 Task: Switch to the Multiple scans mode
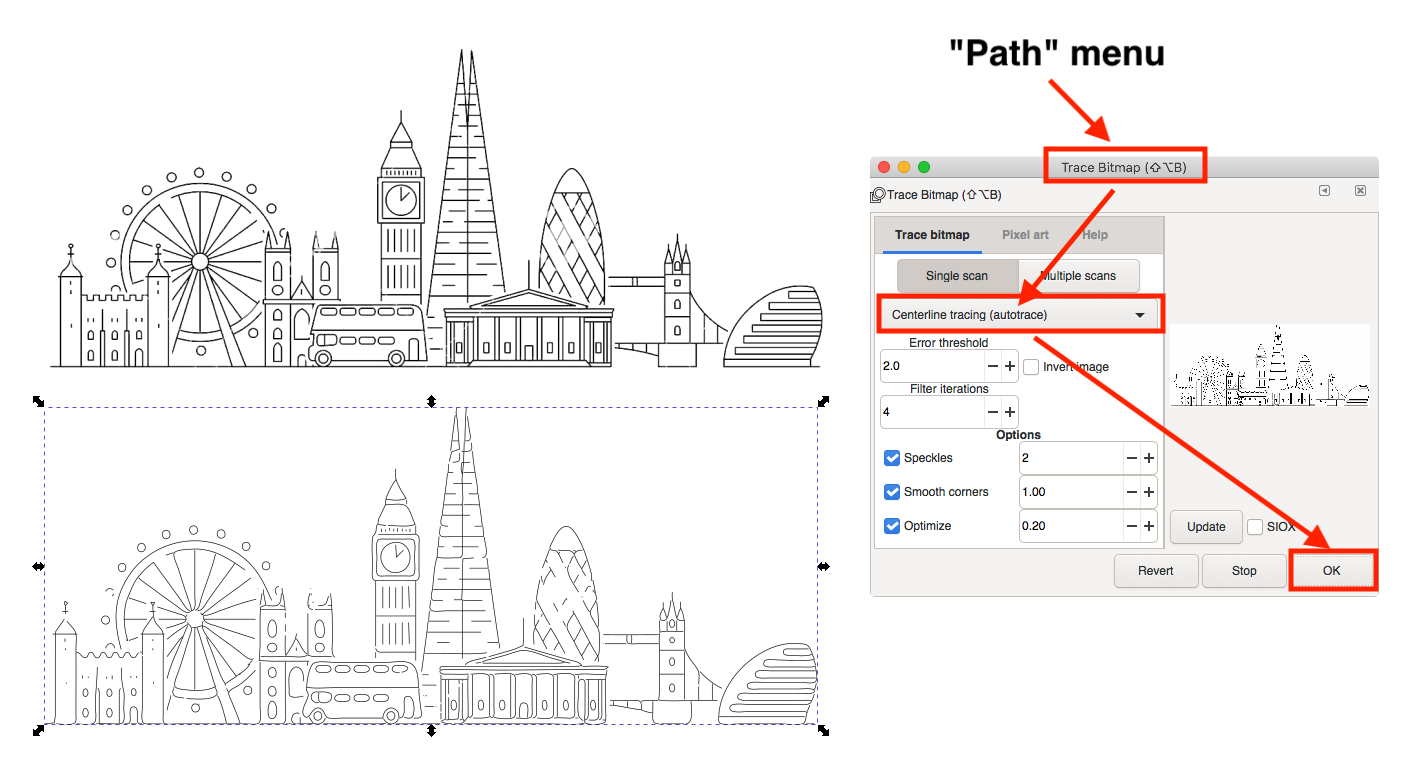[x=1078, y=275]
